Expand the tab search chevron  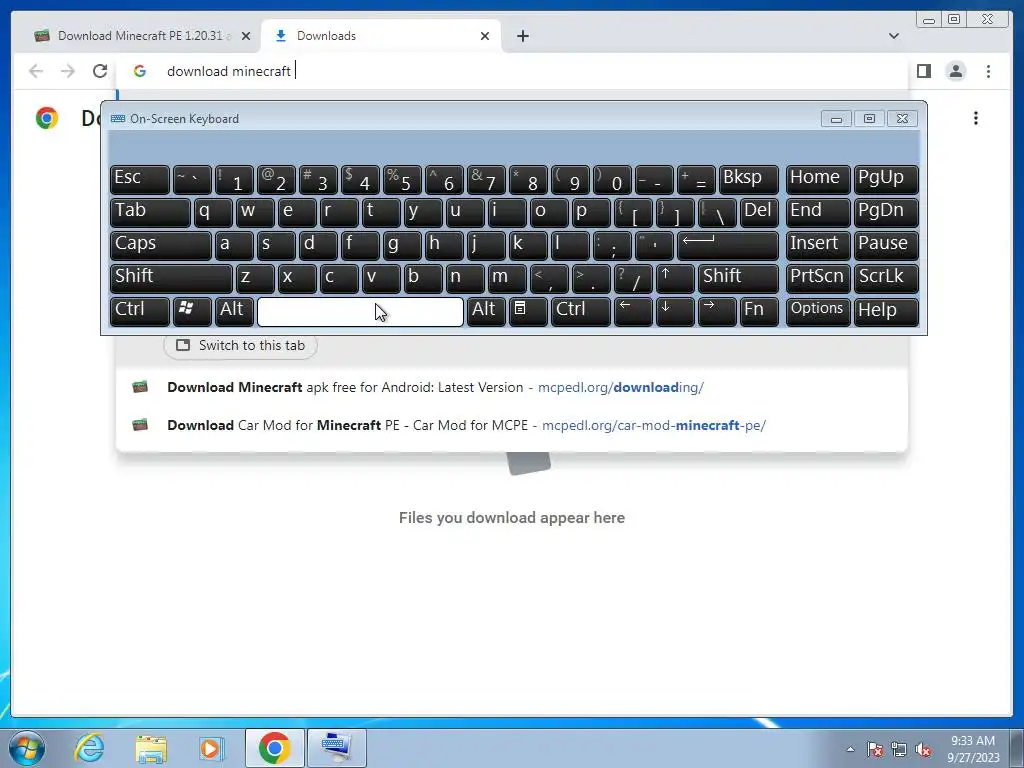894,36
